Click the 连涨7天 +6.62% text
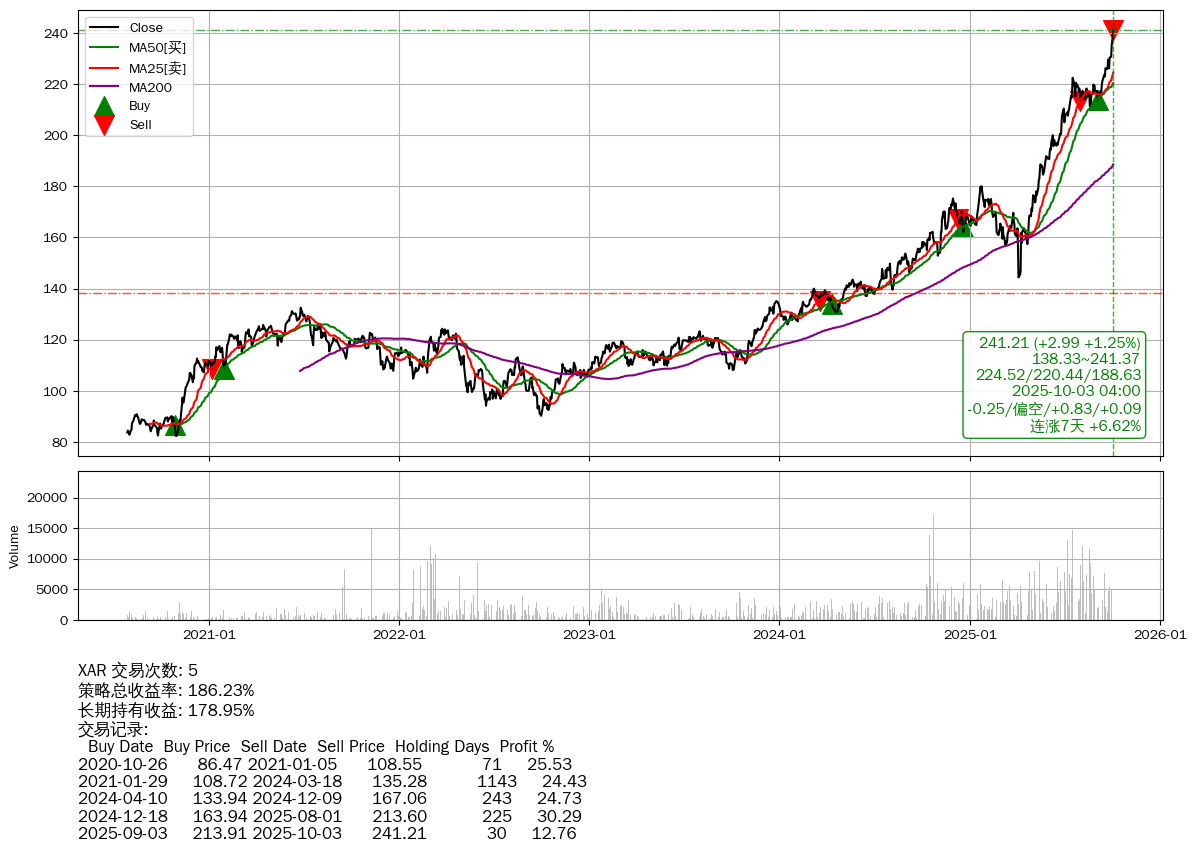1197x852 pixels. tap(1085, 425)
